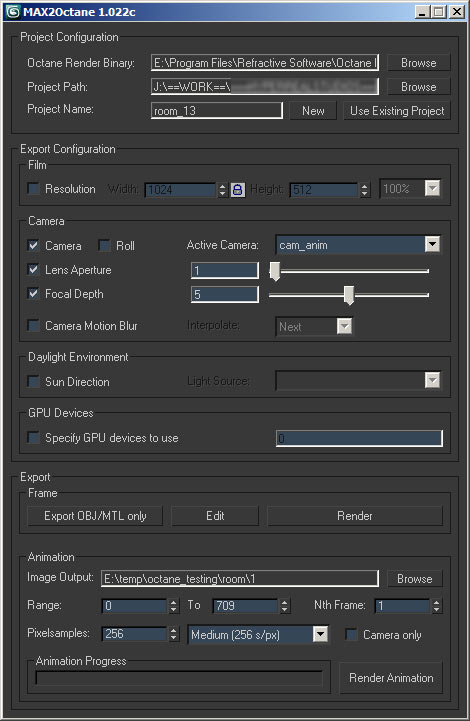The height and width of the screenshot is (721, 470).
Task: Click the Pixelsamples field showing 256
Action: 134,634
